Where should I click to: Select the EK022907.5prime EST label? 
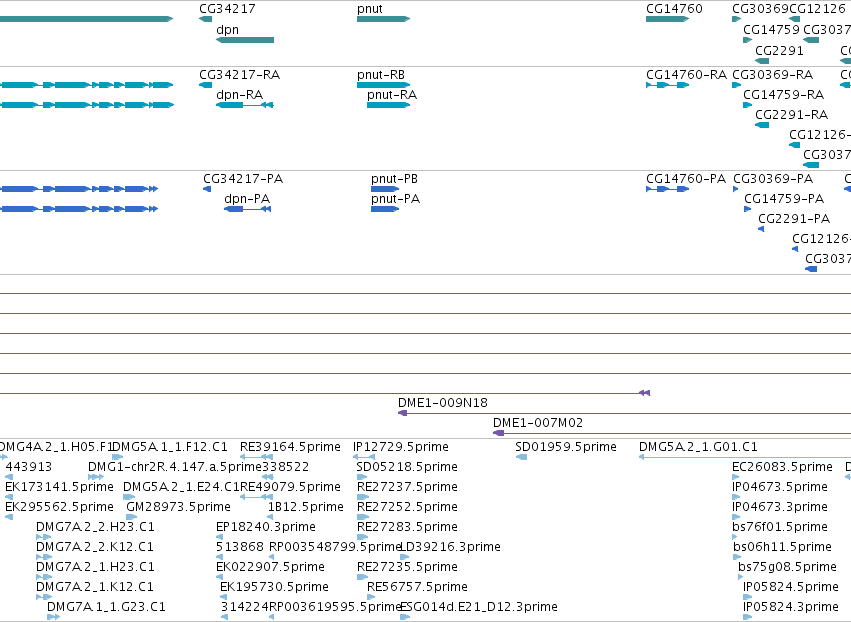tap(270, 568)
